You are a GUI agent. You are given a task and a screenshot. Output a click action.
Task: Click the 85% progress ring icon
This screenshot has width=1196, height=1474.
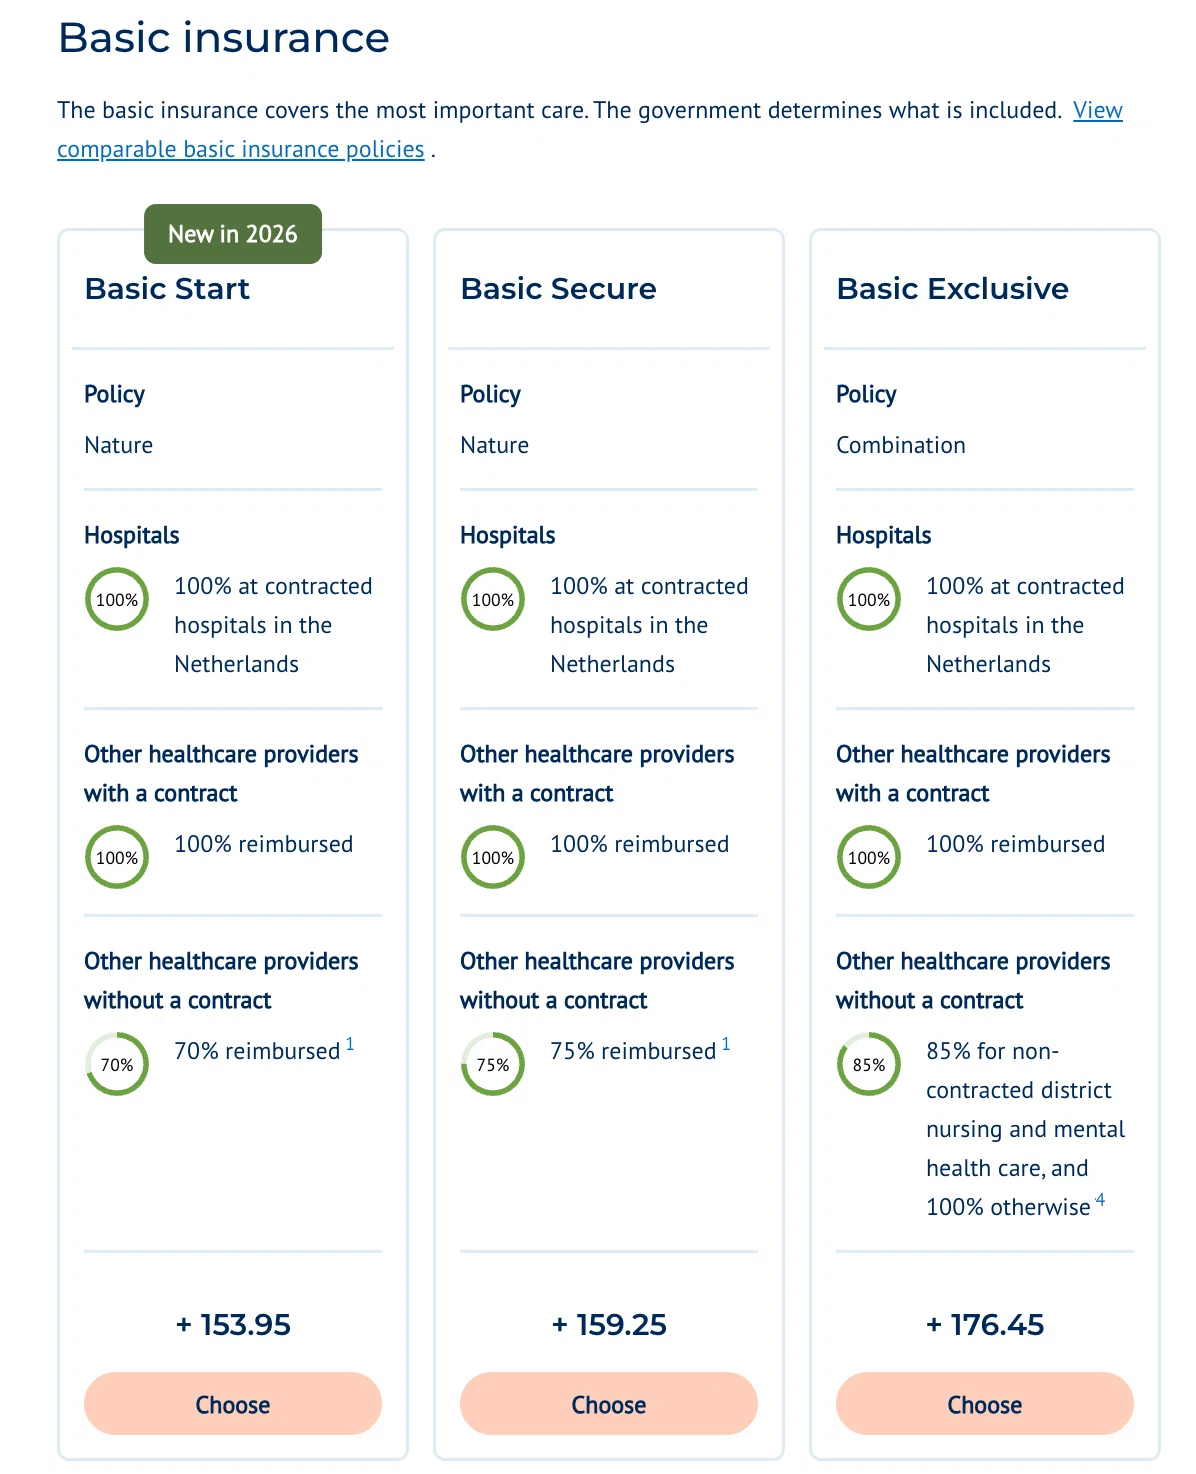tap(869, 1064)
